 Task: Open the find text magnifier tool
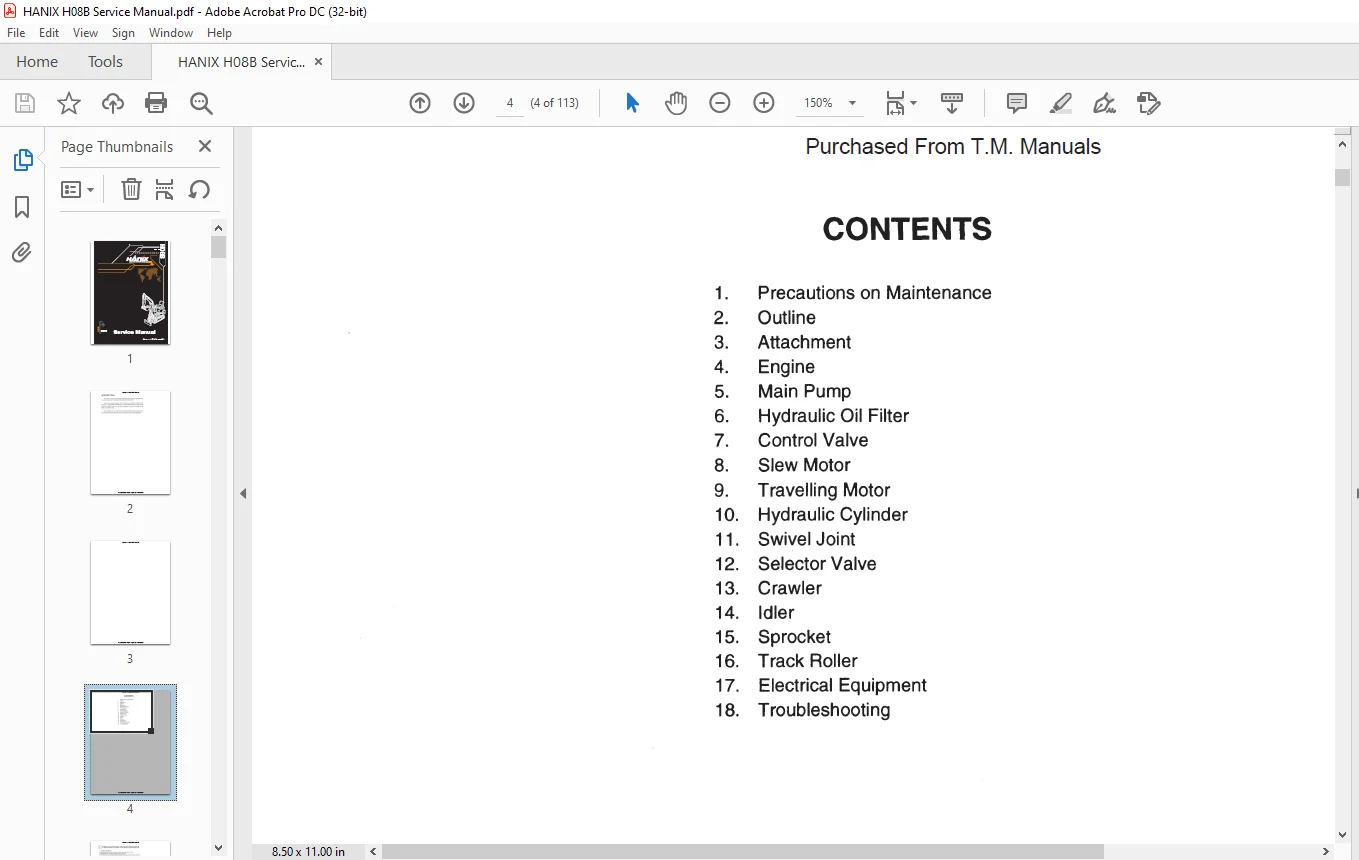point(201,103)
